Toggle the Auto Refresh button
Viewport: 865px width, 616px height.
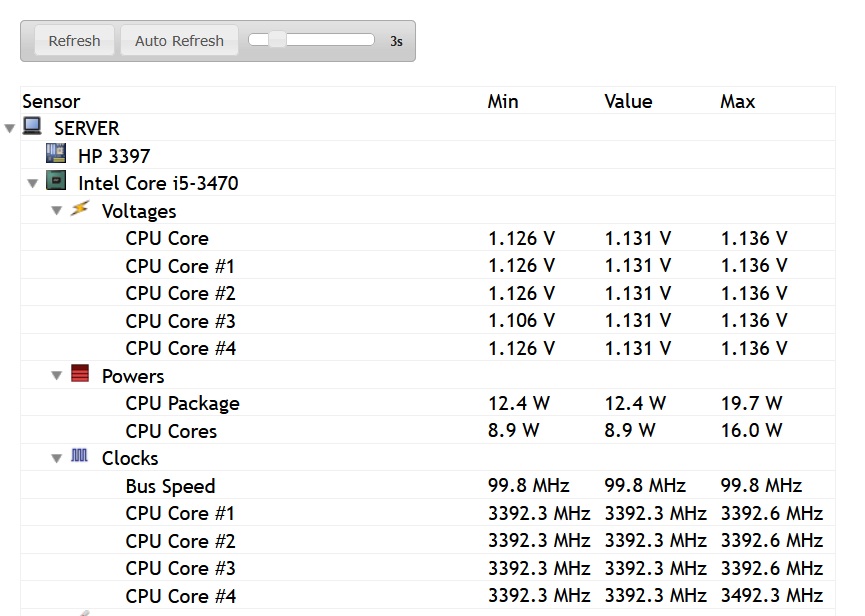pos(179,41)
